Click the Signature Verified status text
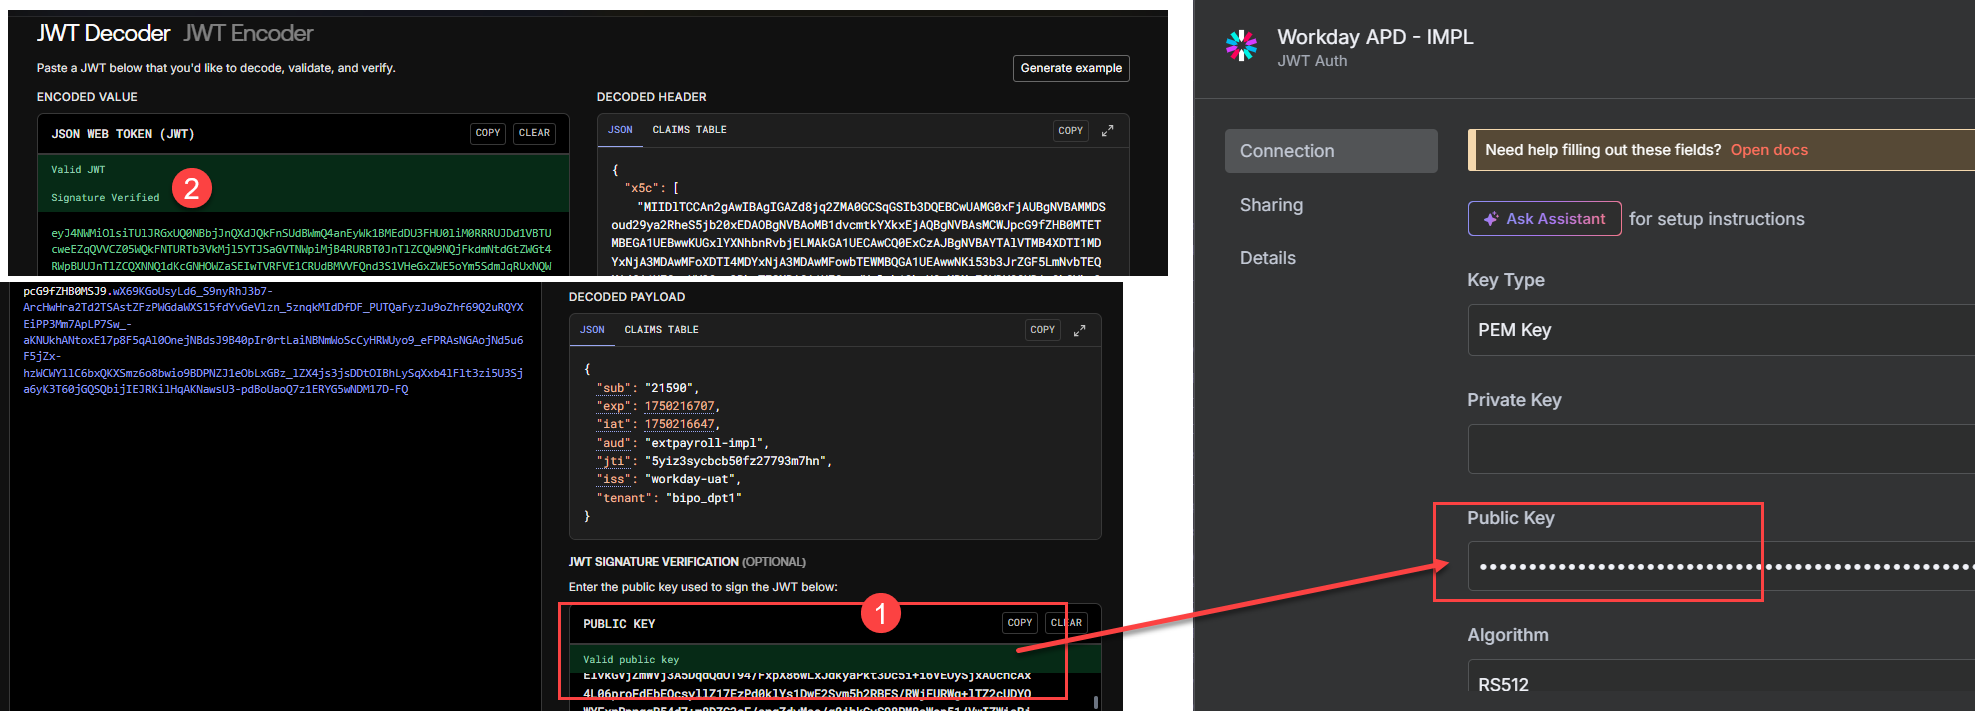The width and height of the screenshot is (1975, 711). [105, 198]
